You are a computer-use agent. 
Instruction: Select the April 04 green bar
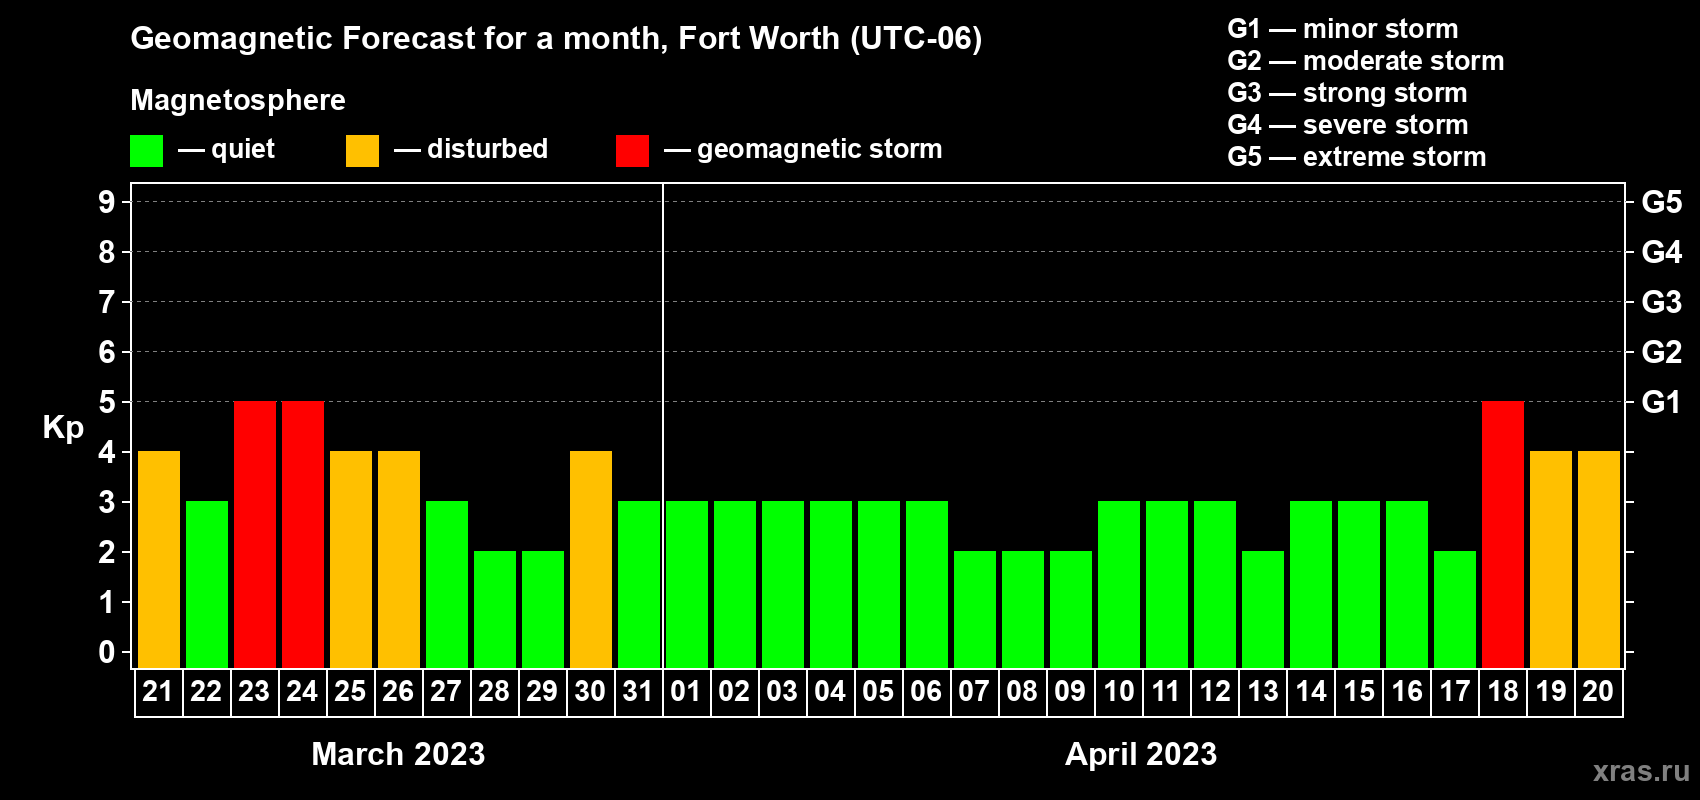pos(831,585)
